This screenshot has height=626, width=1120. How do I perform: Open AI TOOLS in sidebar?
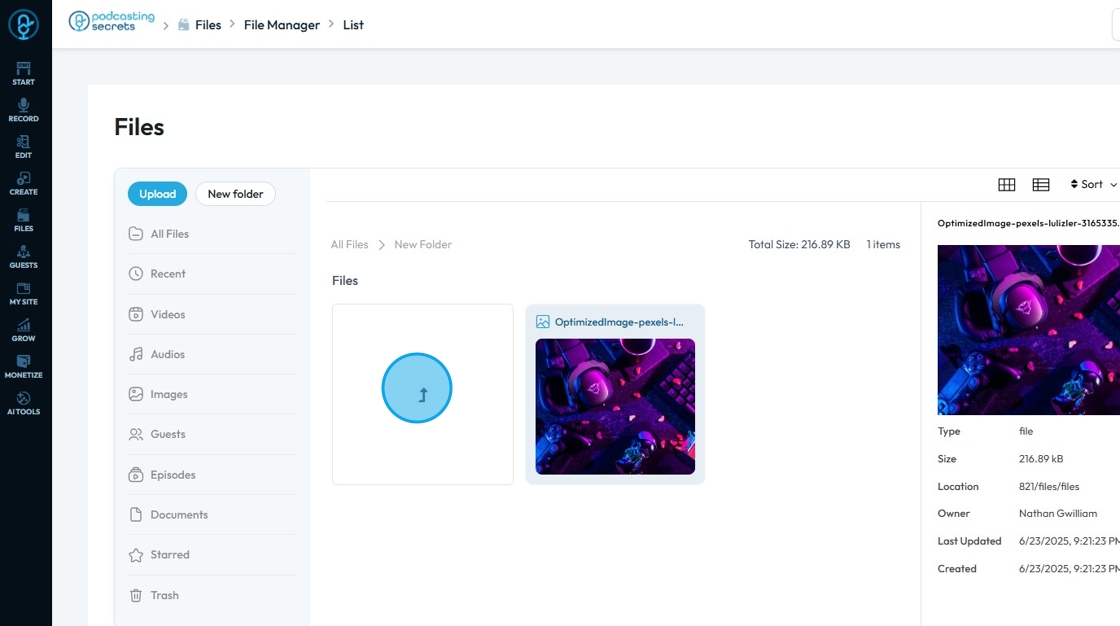pyautogui.click(x=23, y=404)
